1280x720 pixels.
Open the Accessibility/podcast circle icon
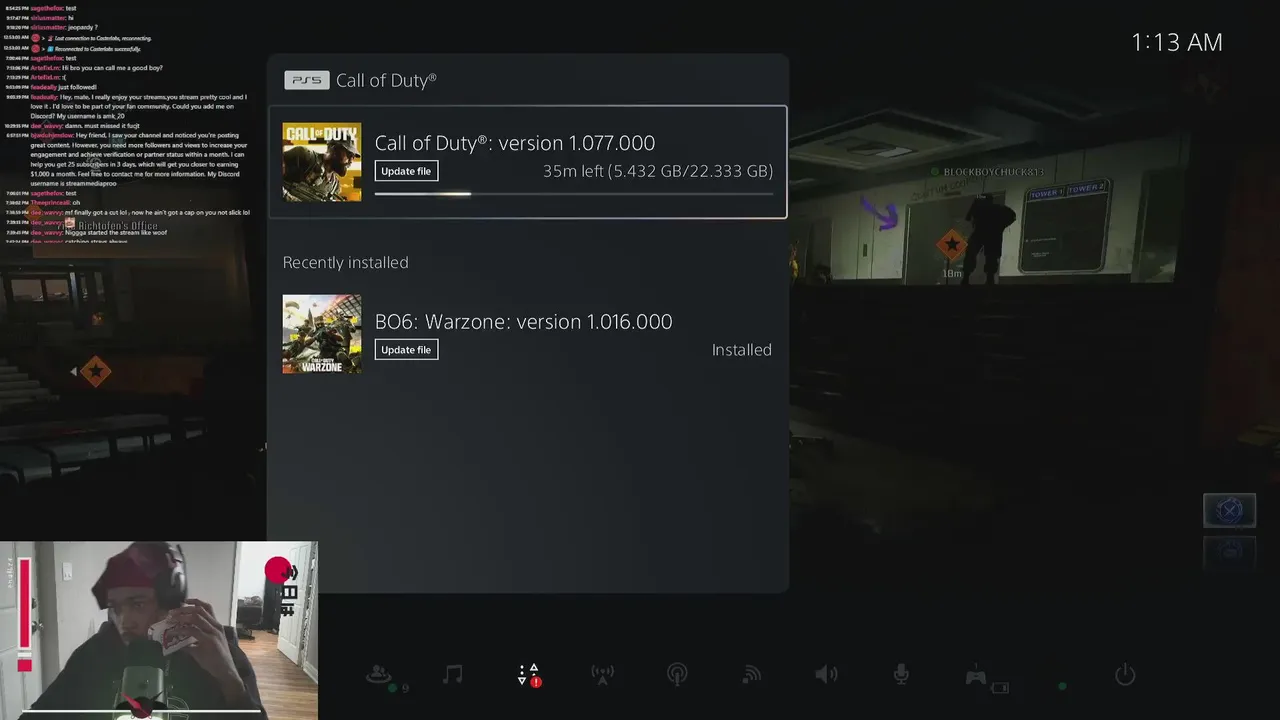[x=677, y=675]
